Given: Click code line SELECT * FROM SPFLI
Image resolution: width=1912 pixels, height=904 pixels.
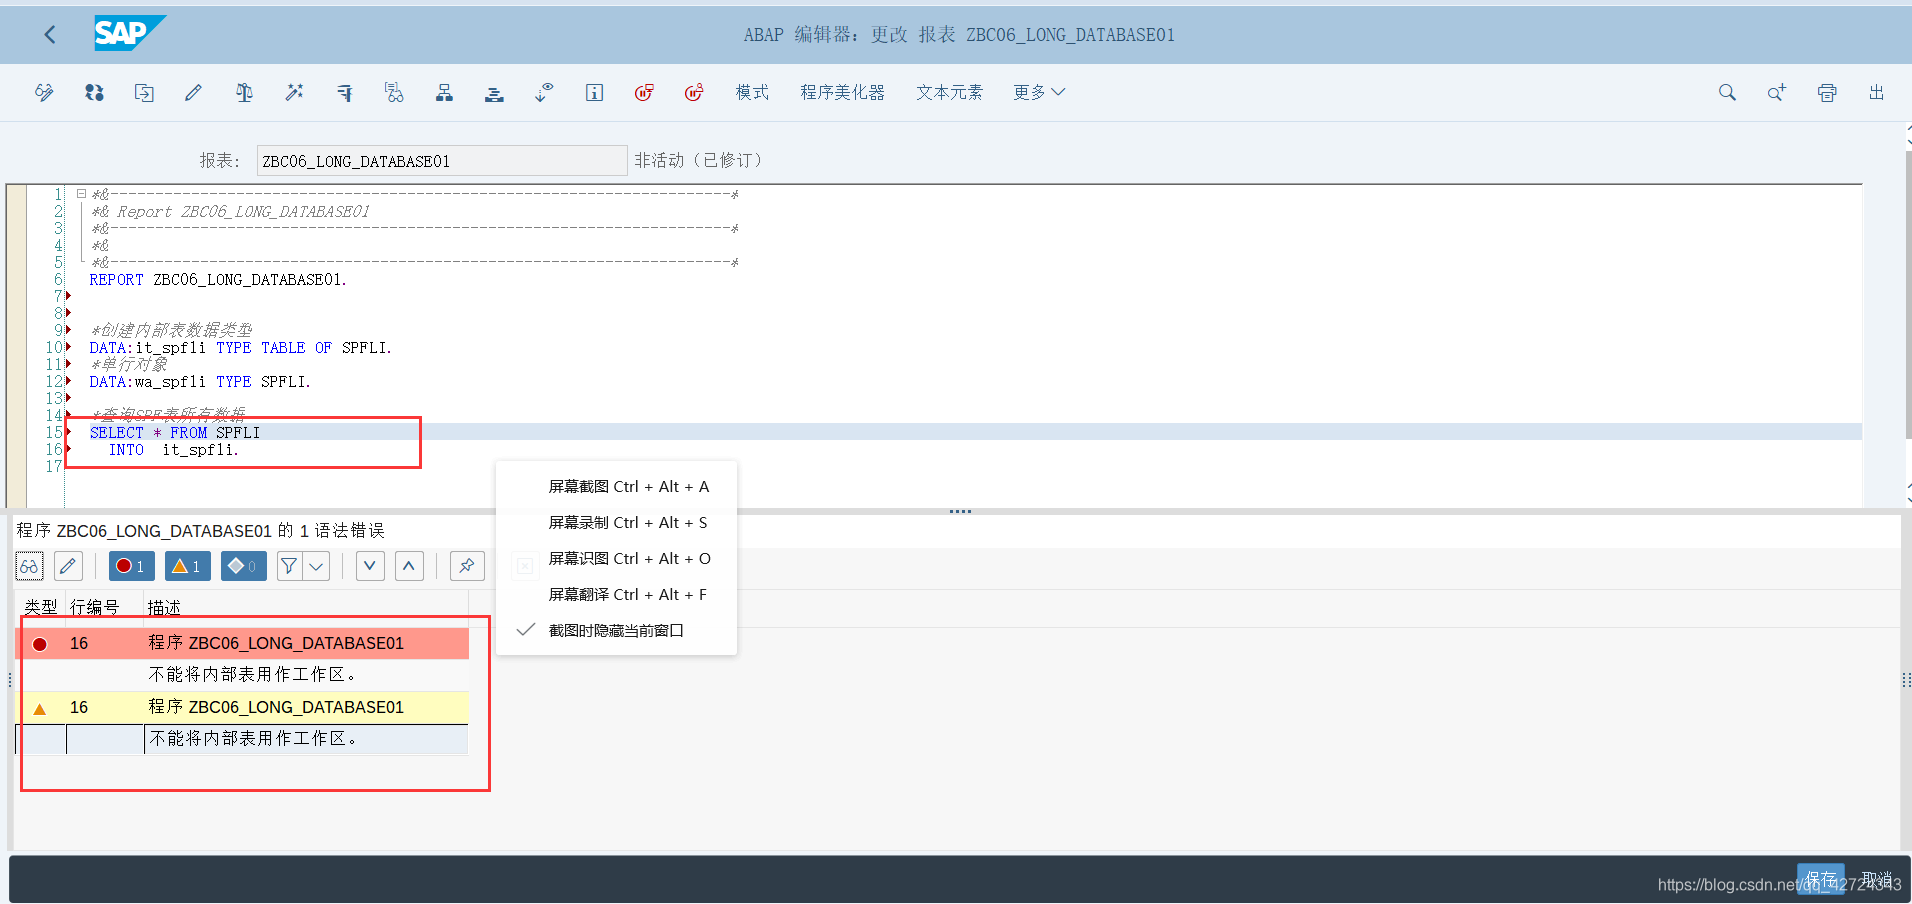Looking at the screenshot, I should click(x=175, y=433).
